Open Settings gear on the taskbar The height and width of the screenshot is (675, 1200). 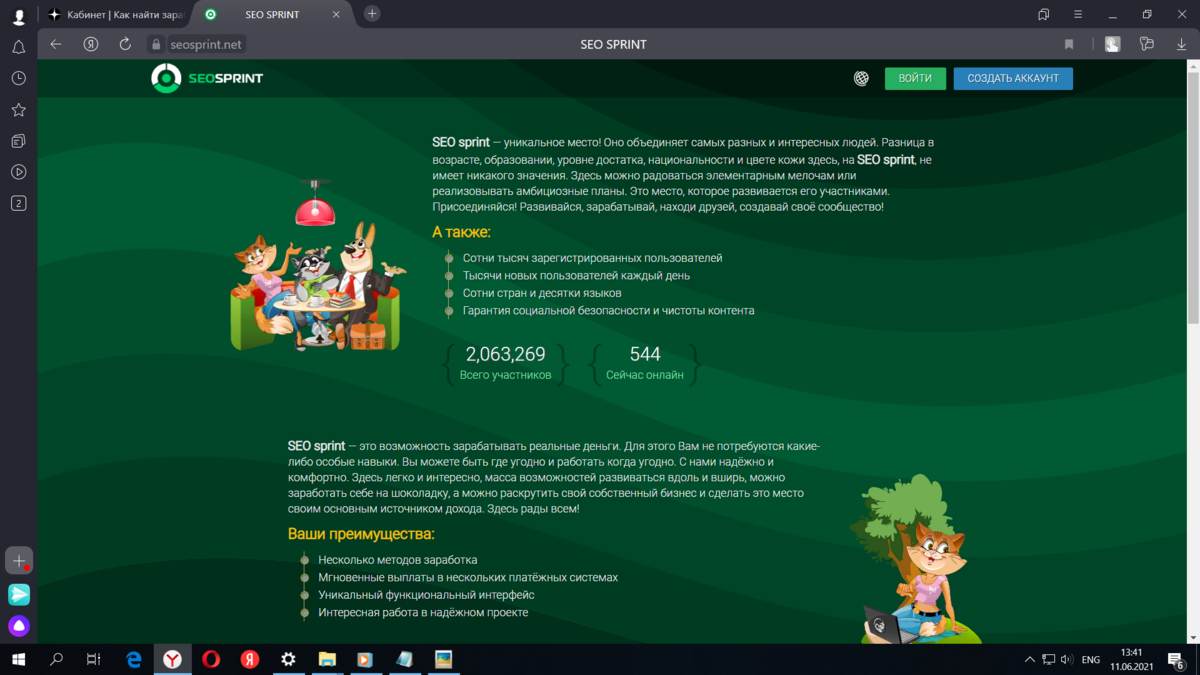pos(288,659)
